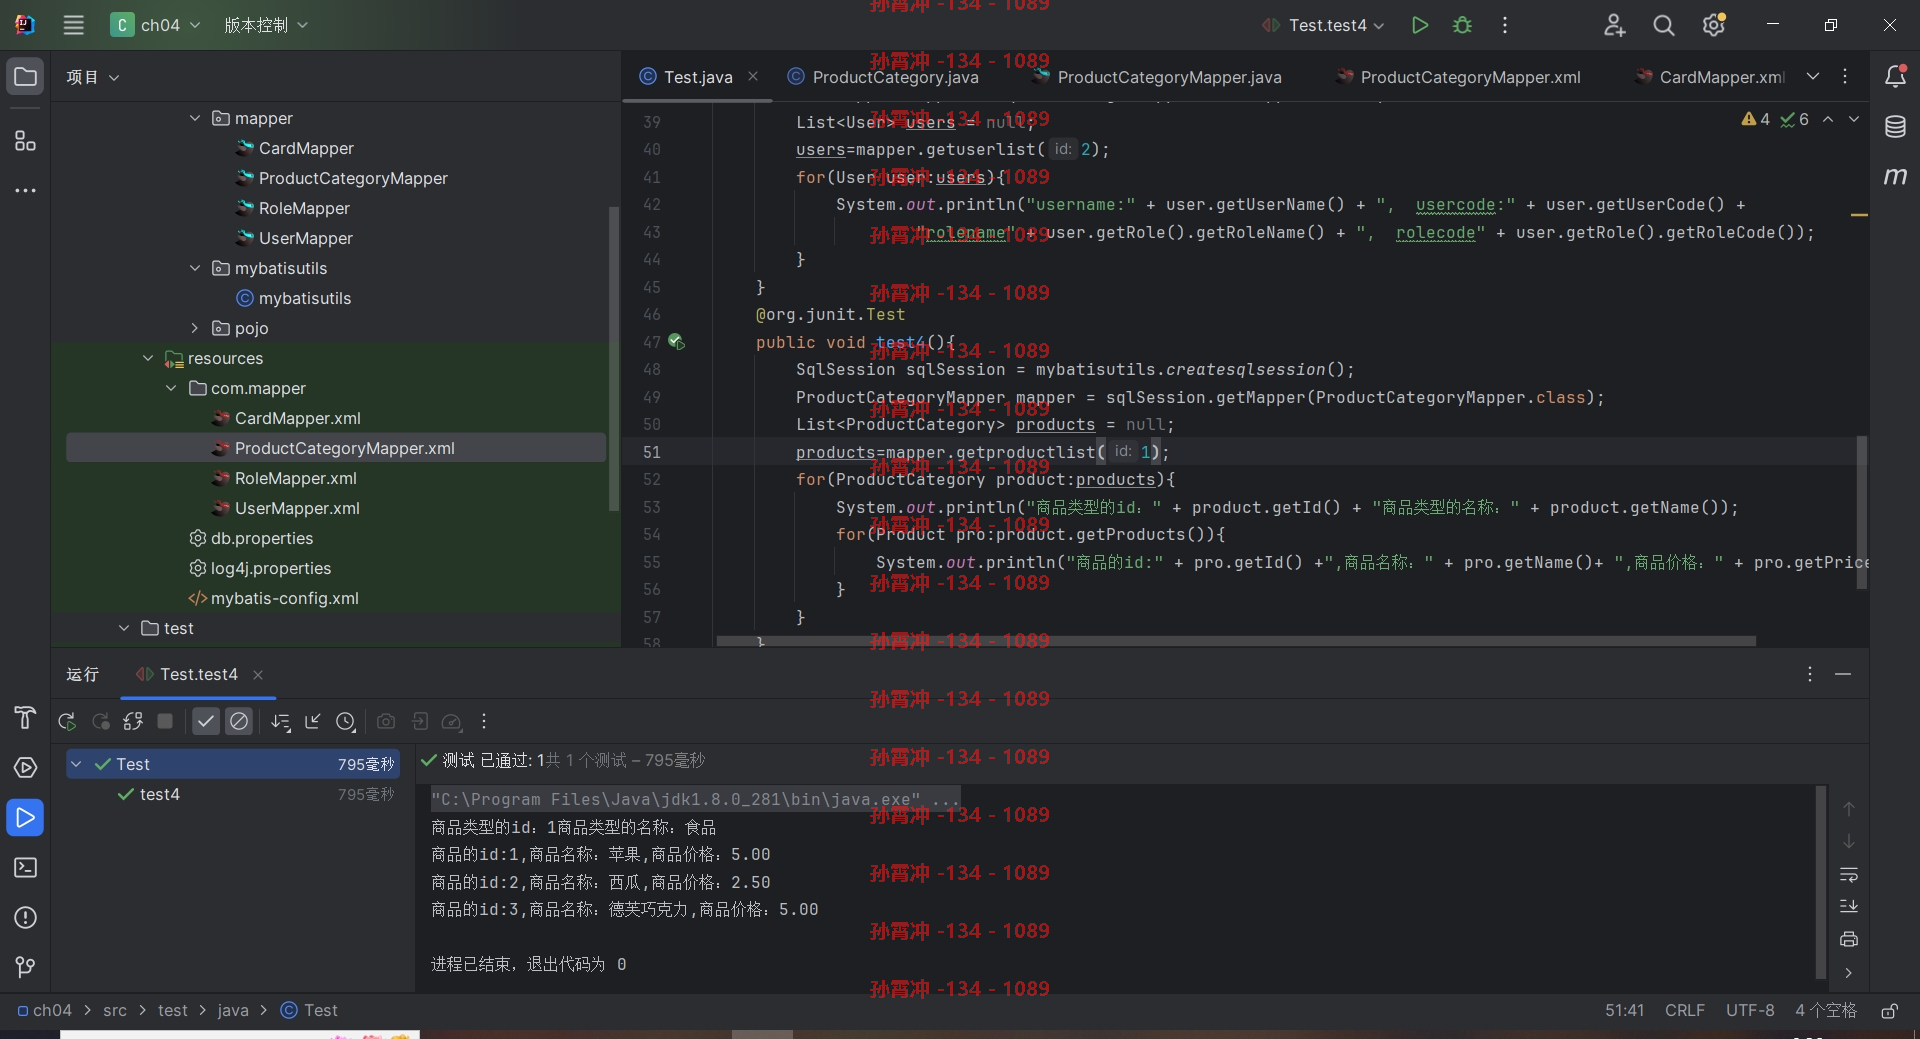Sort test results with the sort icon
The width and height of the screenshot is (1920, 1039).
point(281,721)
